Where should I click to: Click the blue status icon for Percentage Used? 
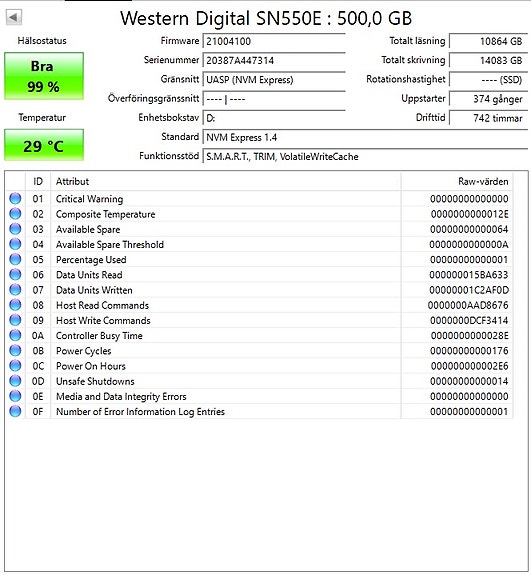click(x=15, y=259)
